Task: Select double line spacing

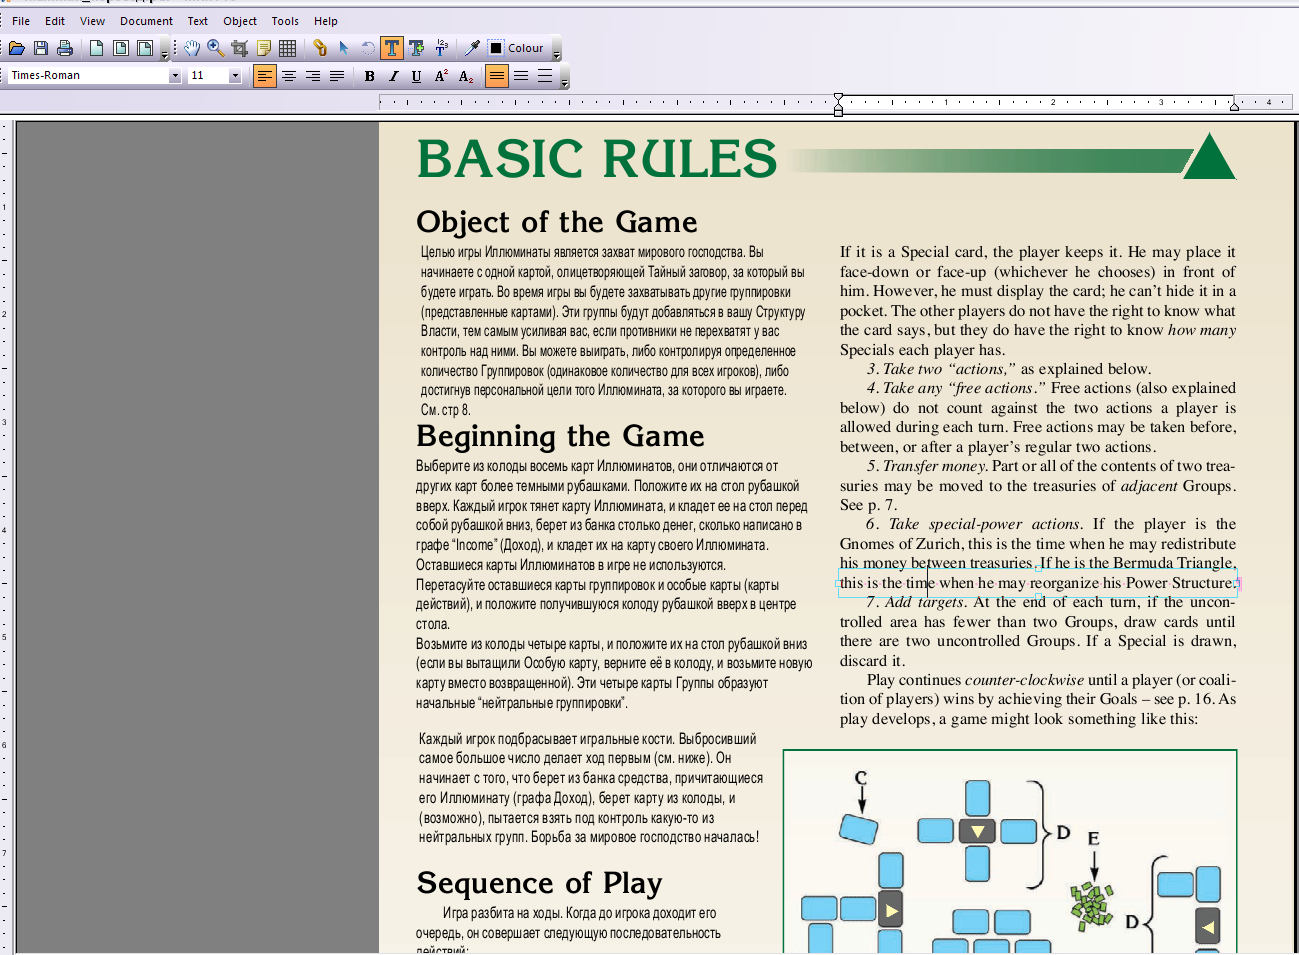Action: tap(545, 76)
